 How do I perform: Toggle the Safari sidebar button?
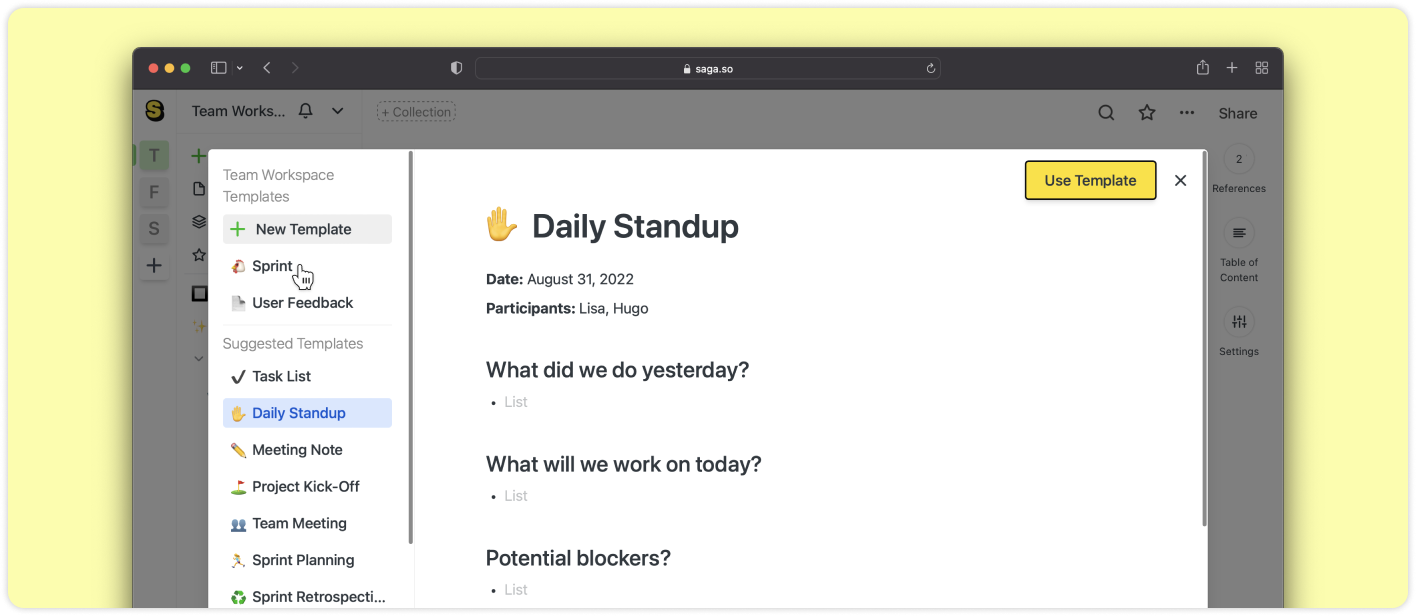[218, 68]
